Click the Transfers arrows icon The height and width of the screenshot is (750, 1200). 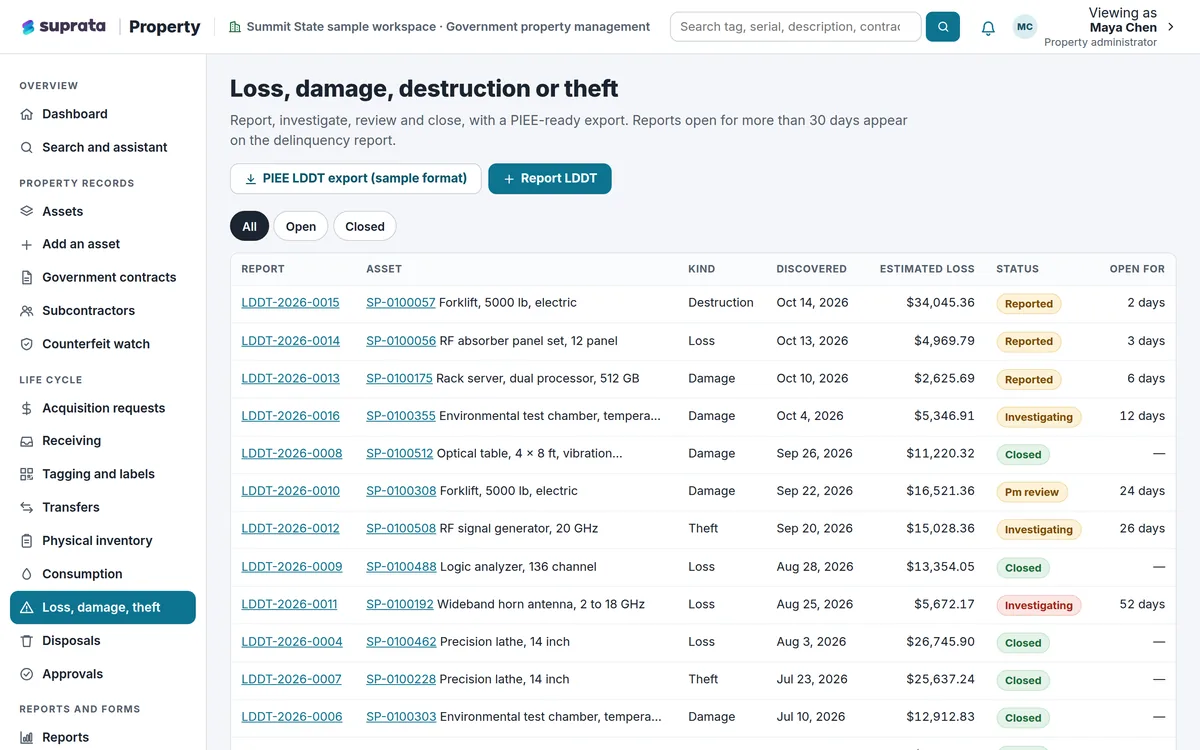click(27, 507)
